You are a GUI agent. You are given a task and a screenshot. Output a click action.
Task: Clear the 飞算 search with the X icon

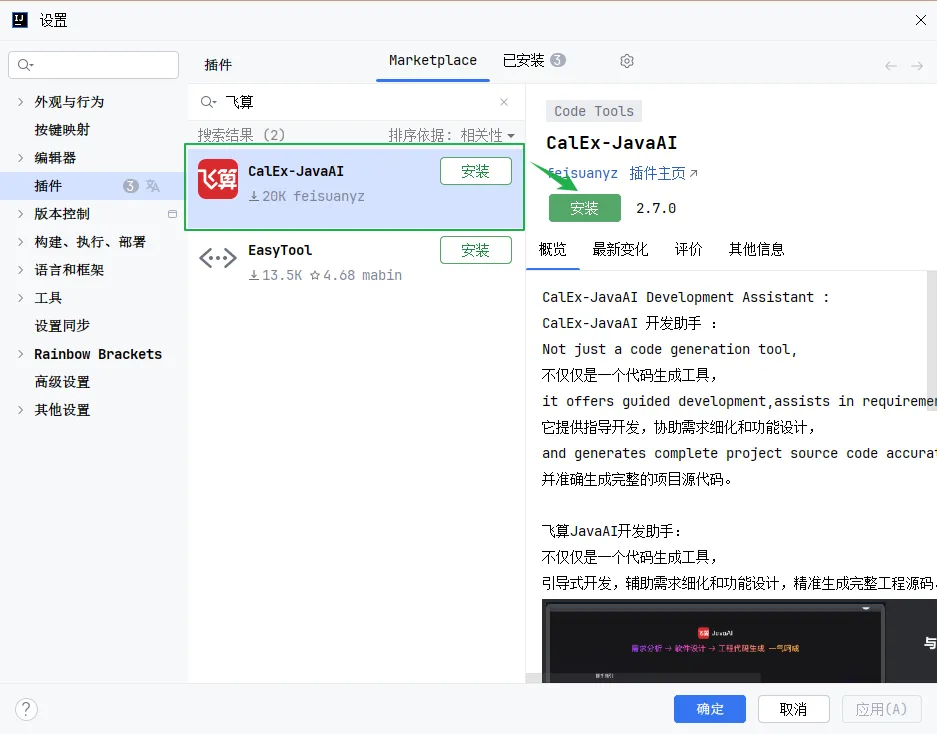504,102
